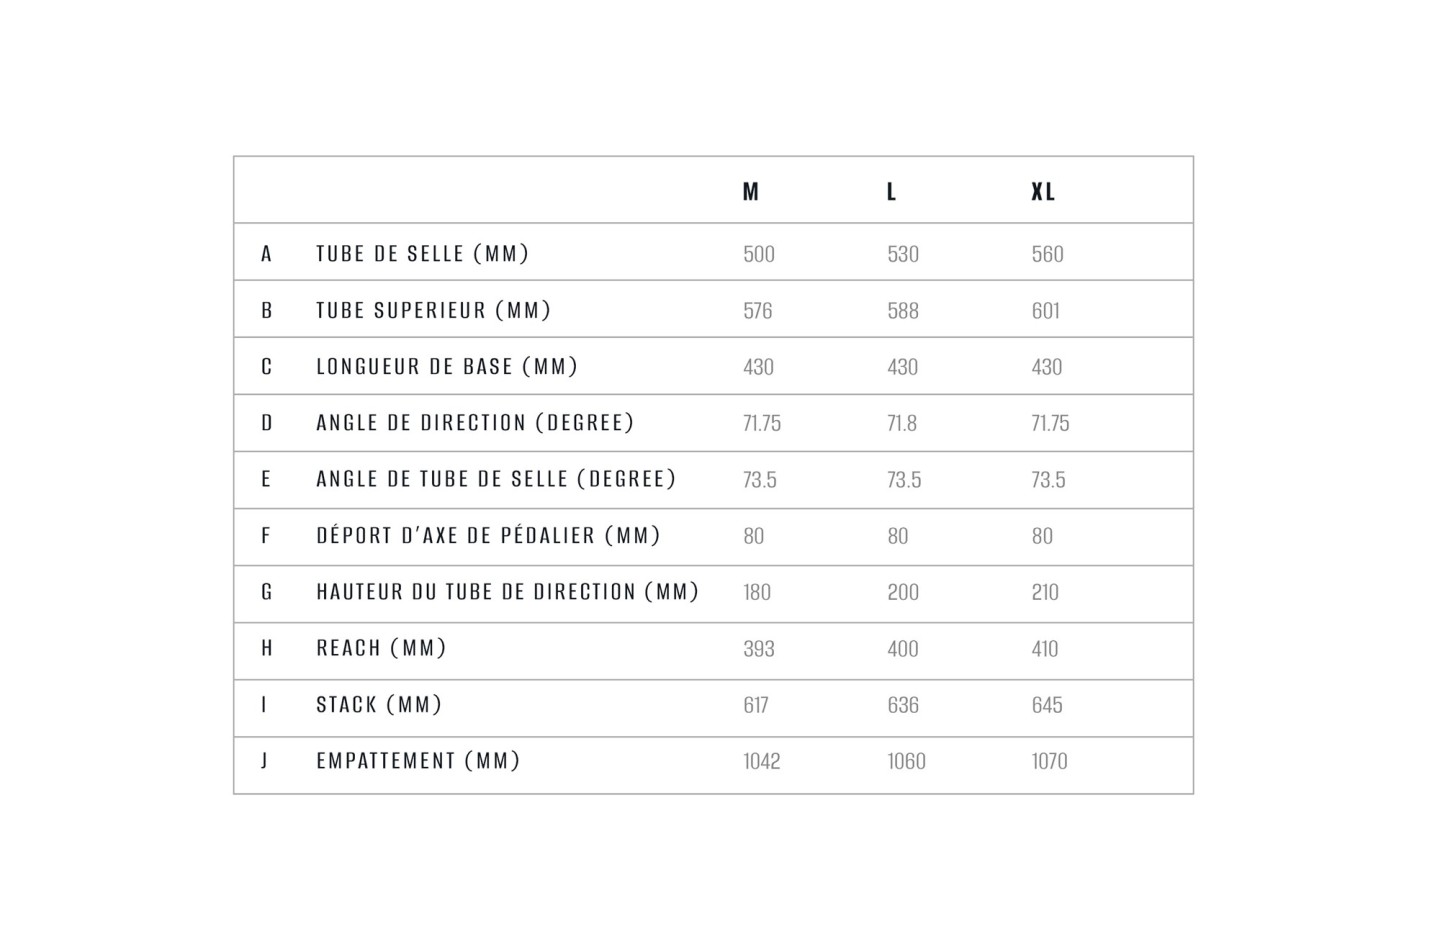The height and width of the screenshot is (948, 1440).
Task: Select the ANGLE DE DIRECTION (DEGREE) label
Action: tap(475, 423)
